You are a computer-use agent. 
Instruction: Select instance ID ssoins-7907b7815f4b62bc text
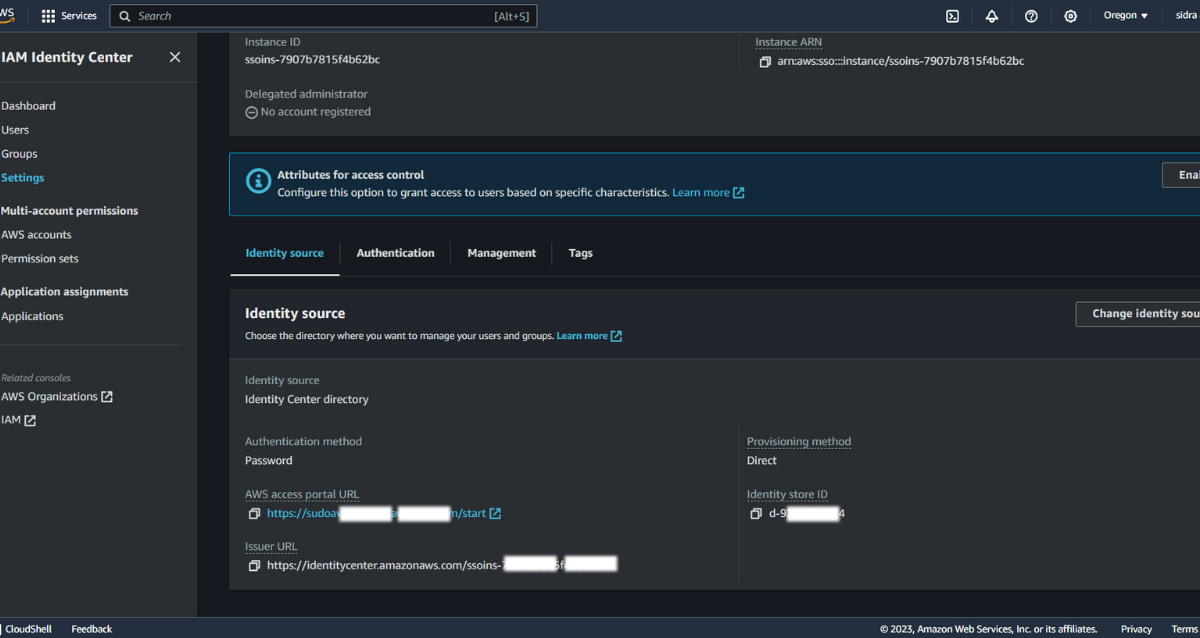click(x=312, y=60)
